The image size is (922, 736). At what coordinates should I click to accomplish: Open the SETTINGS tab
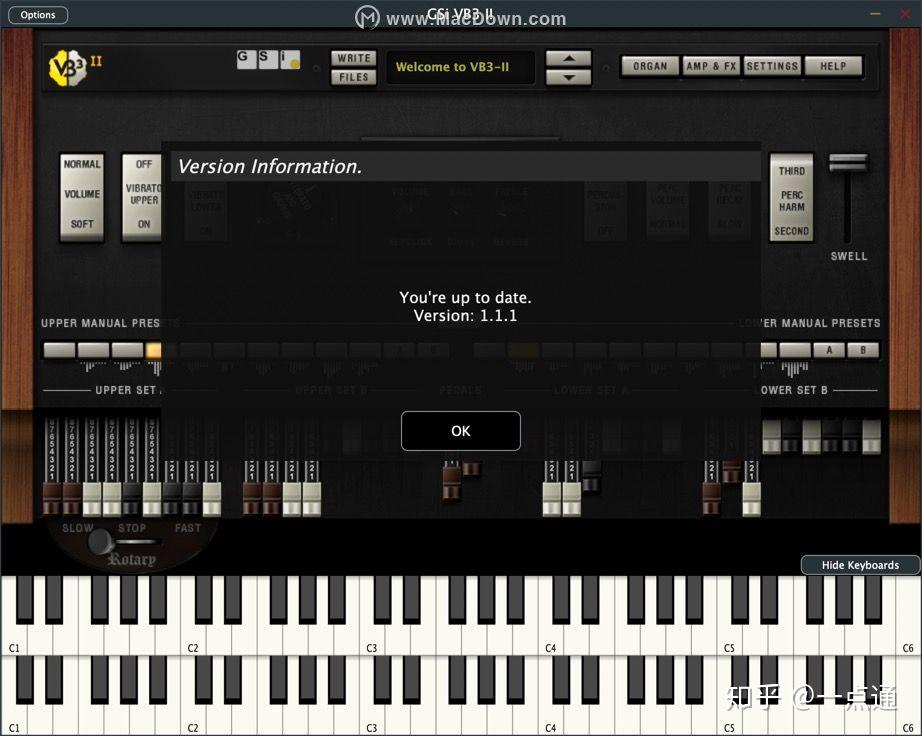coord(772,65)
